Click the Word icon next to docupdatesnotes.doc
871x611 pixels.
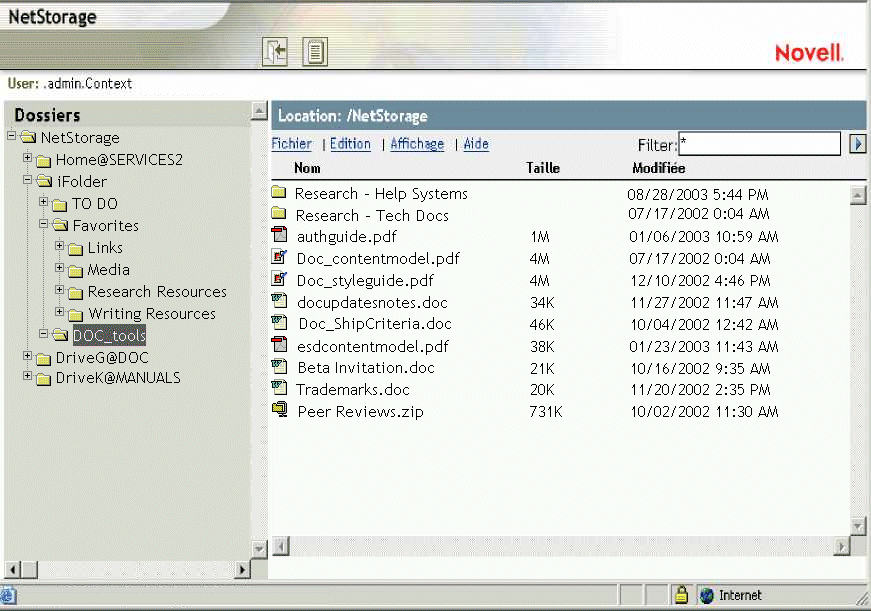pyautogui.click(x=279, y=301)
